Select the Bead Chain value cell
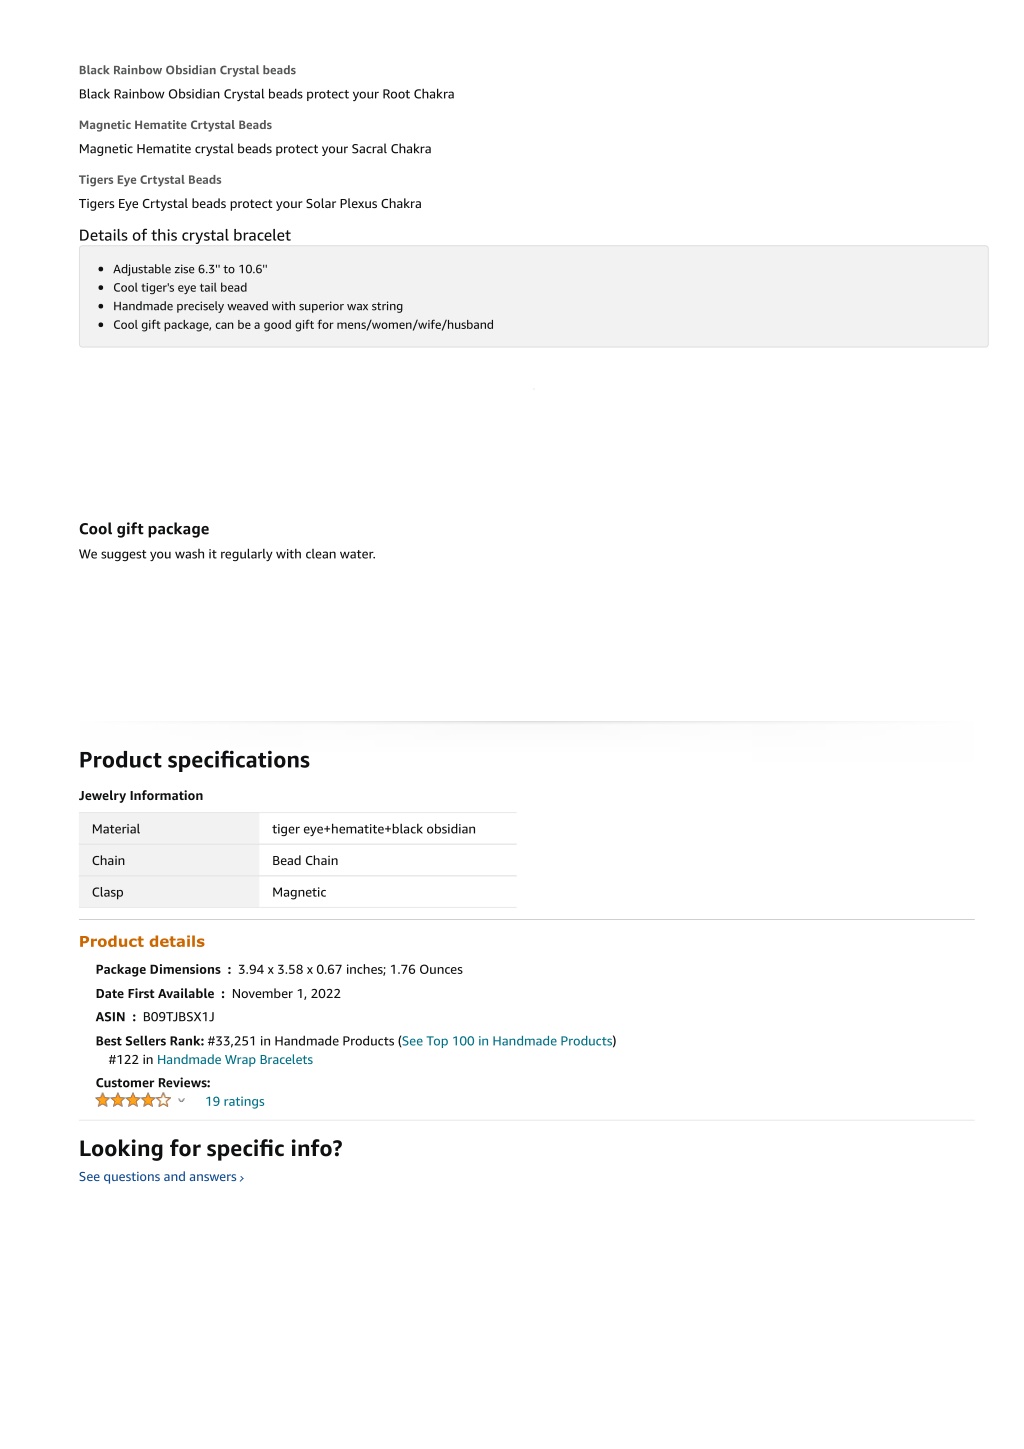This screenshot has width=1024, height=1449. click(x=388, y=861)
